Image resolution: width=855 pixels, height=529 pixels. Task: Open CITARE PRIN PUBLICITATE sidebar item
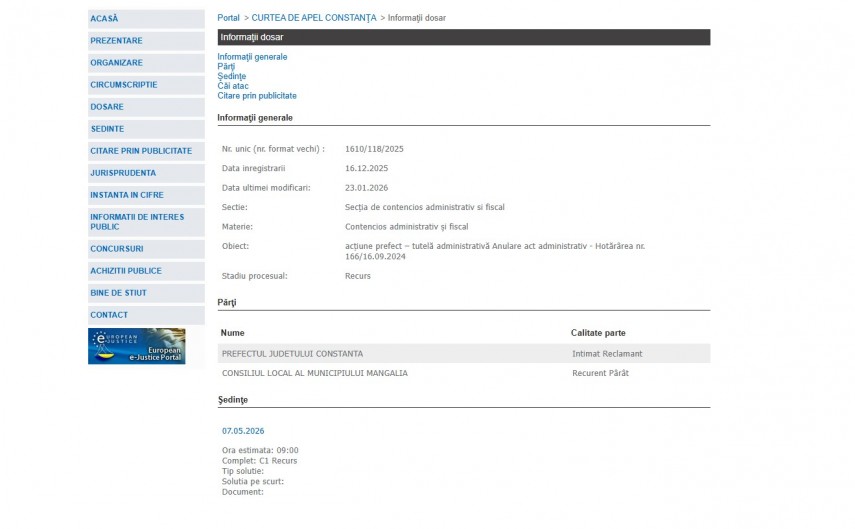point(141,151)
